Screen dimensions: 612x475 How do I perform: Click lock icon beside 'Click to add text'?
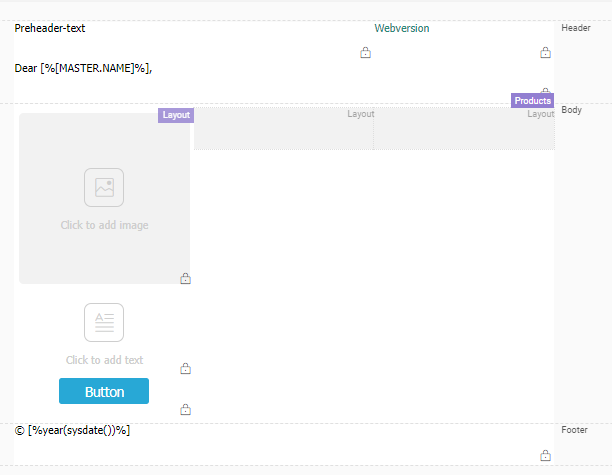pyautogui.click(x=185, y=369)
